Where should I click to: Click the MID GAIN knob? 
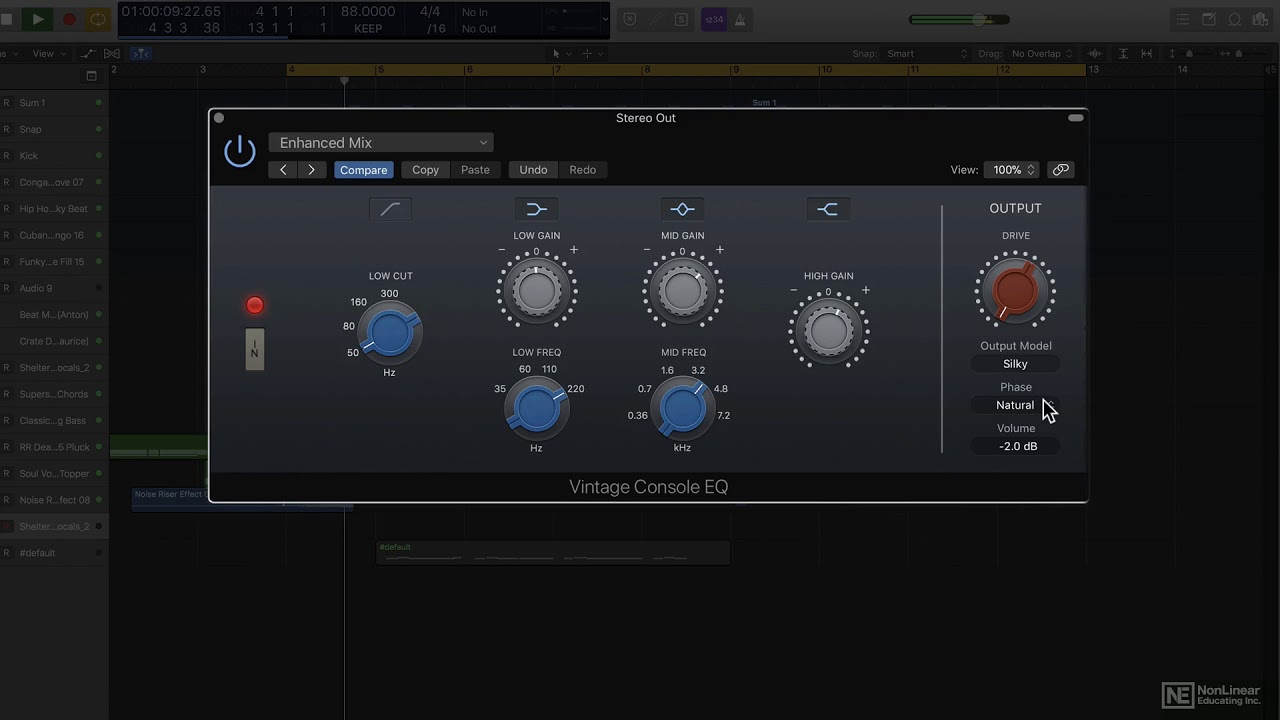click(683, 291)
